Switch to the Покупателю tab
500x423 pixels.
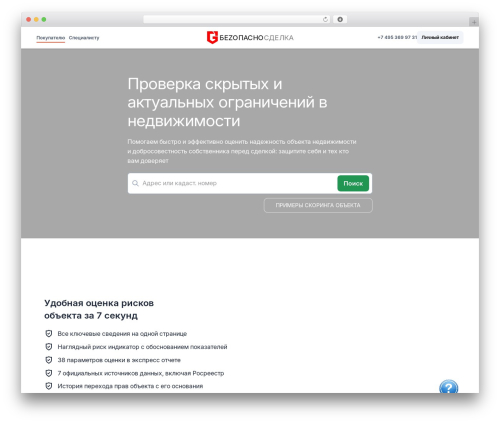click(51, 38)
